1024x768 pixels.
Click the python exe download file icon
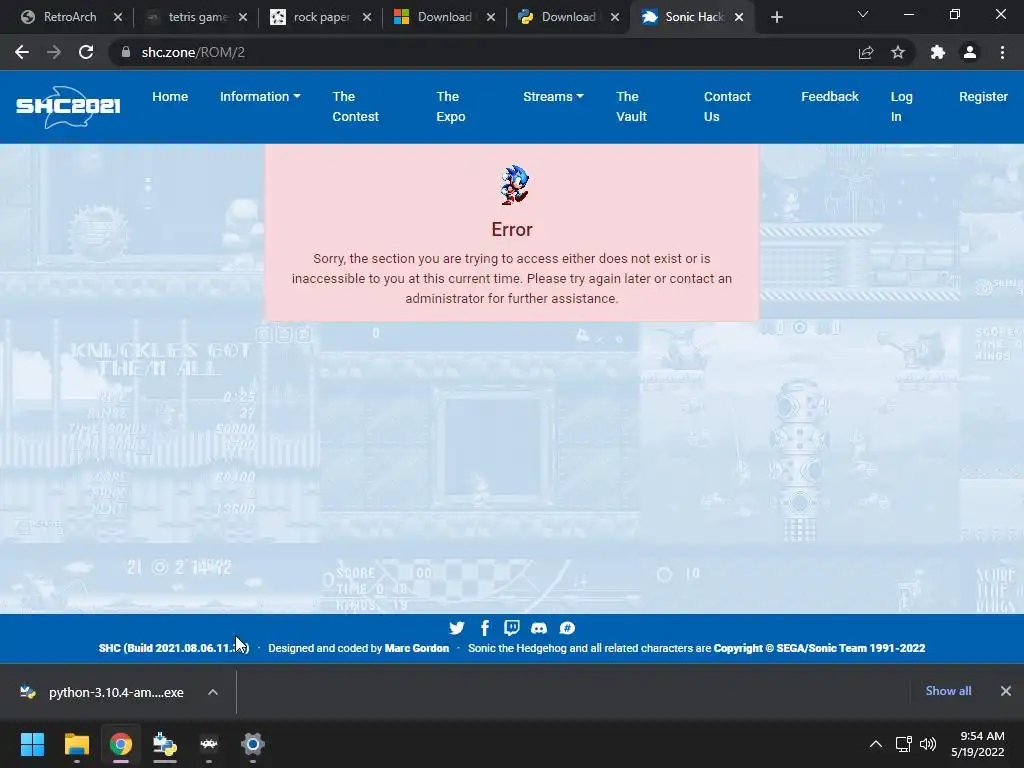[x=27, y=692]
